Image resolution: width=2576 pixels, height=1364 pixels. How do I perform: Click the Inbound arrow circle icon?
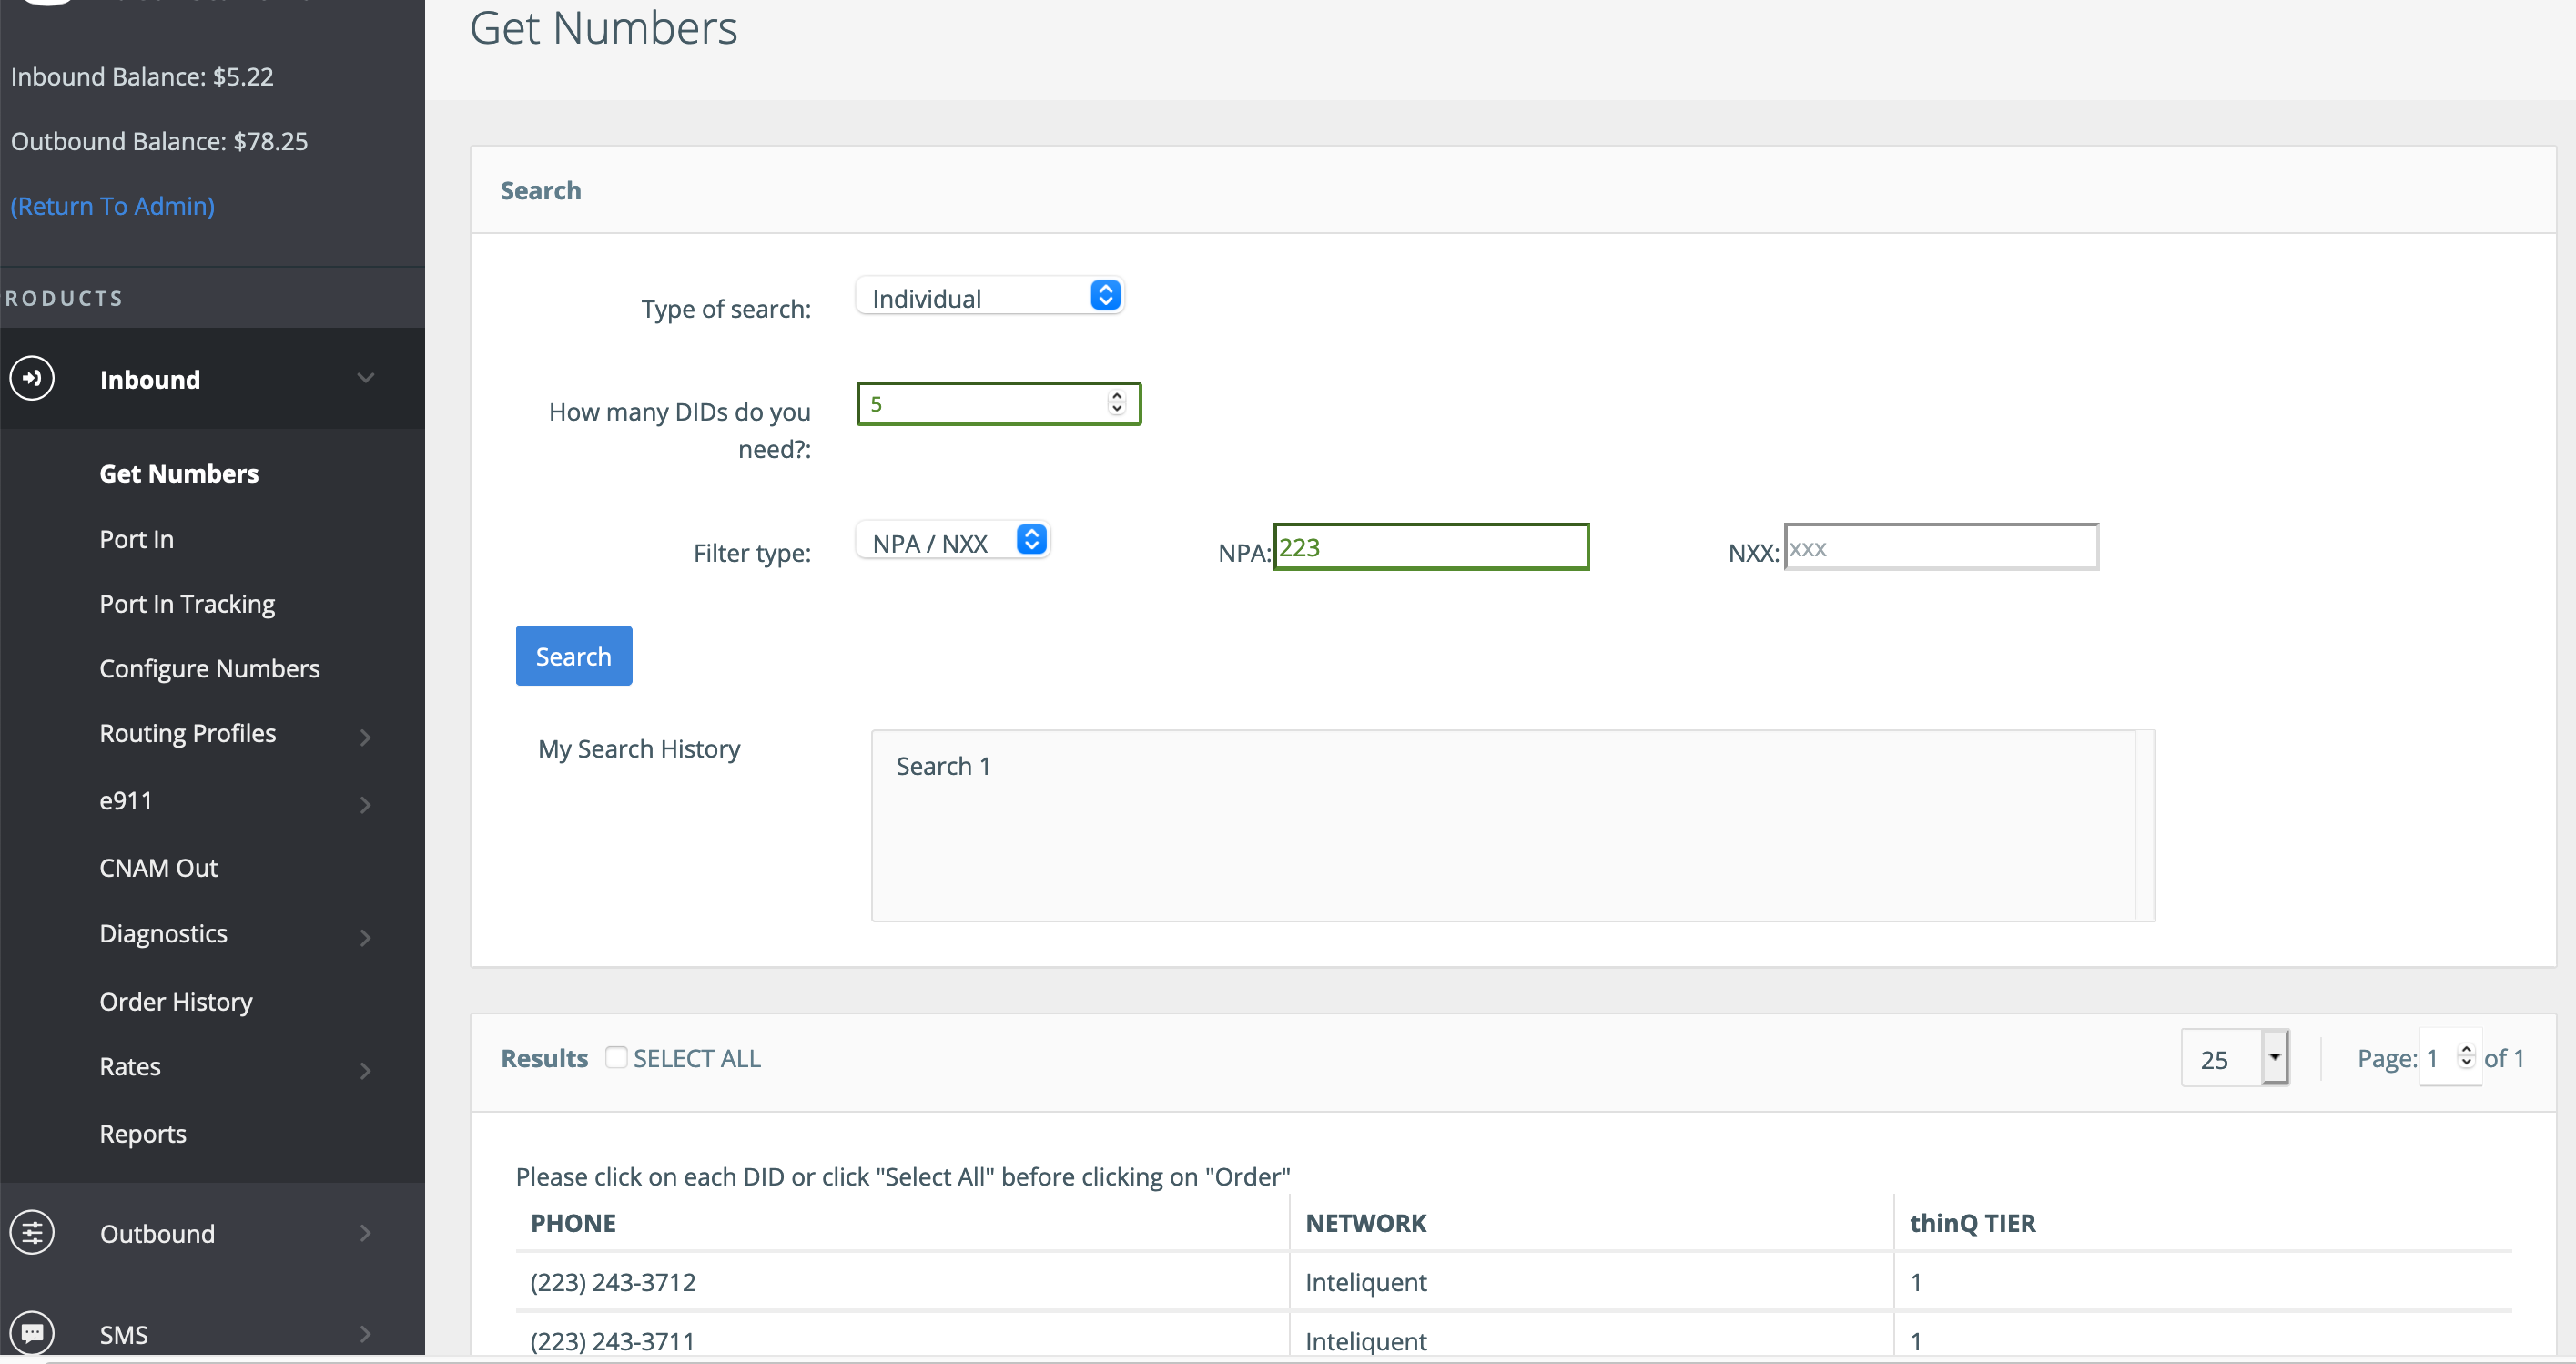[32, 378]
